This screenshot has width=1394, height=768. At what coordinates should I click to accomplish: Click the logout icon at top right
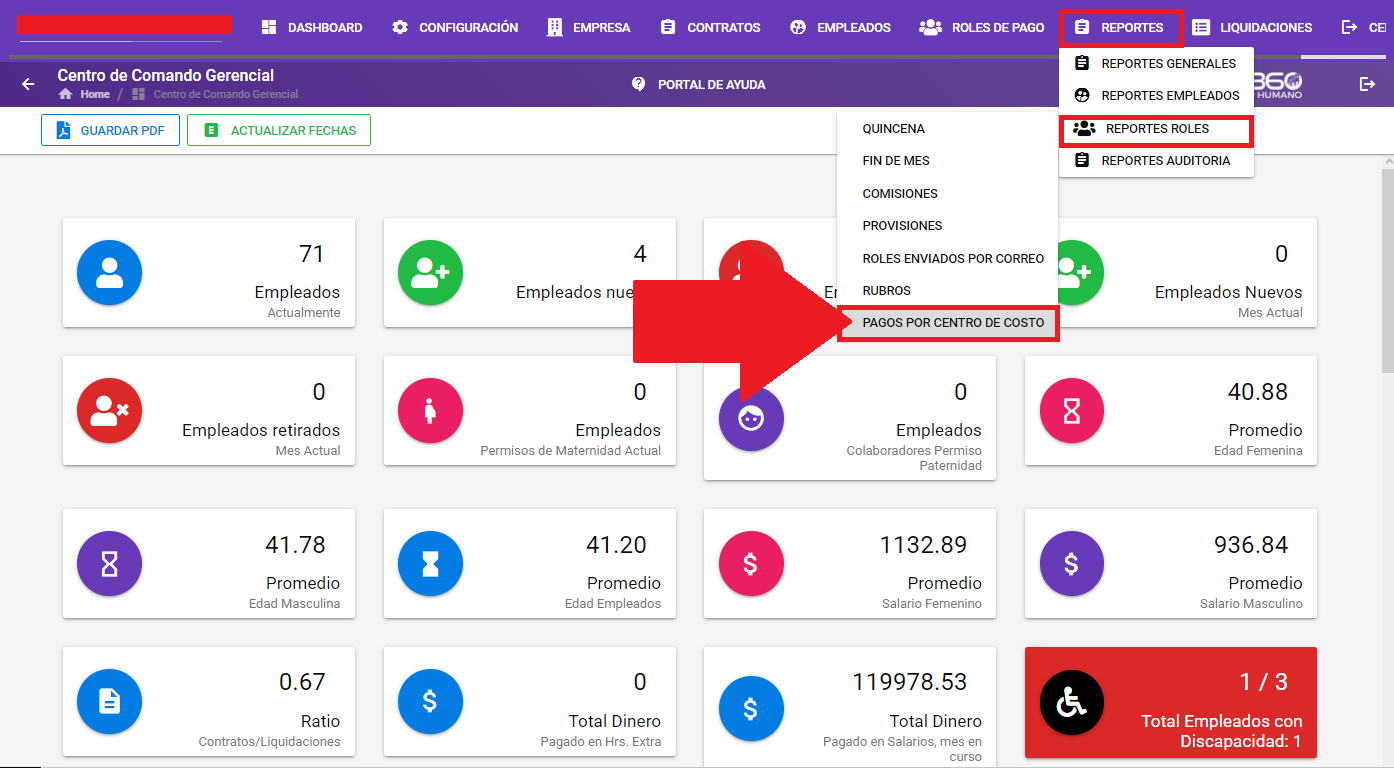pyautogui.click(x=1368, y=84)
